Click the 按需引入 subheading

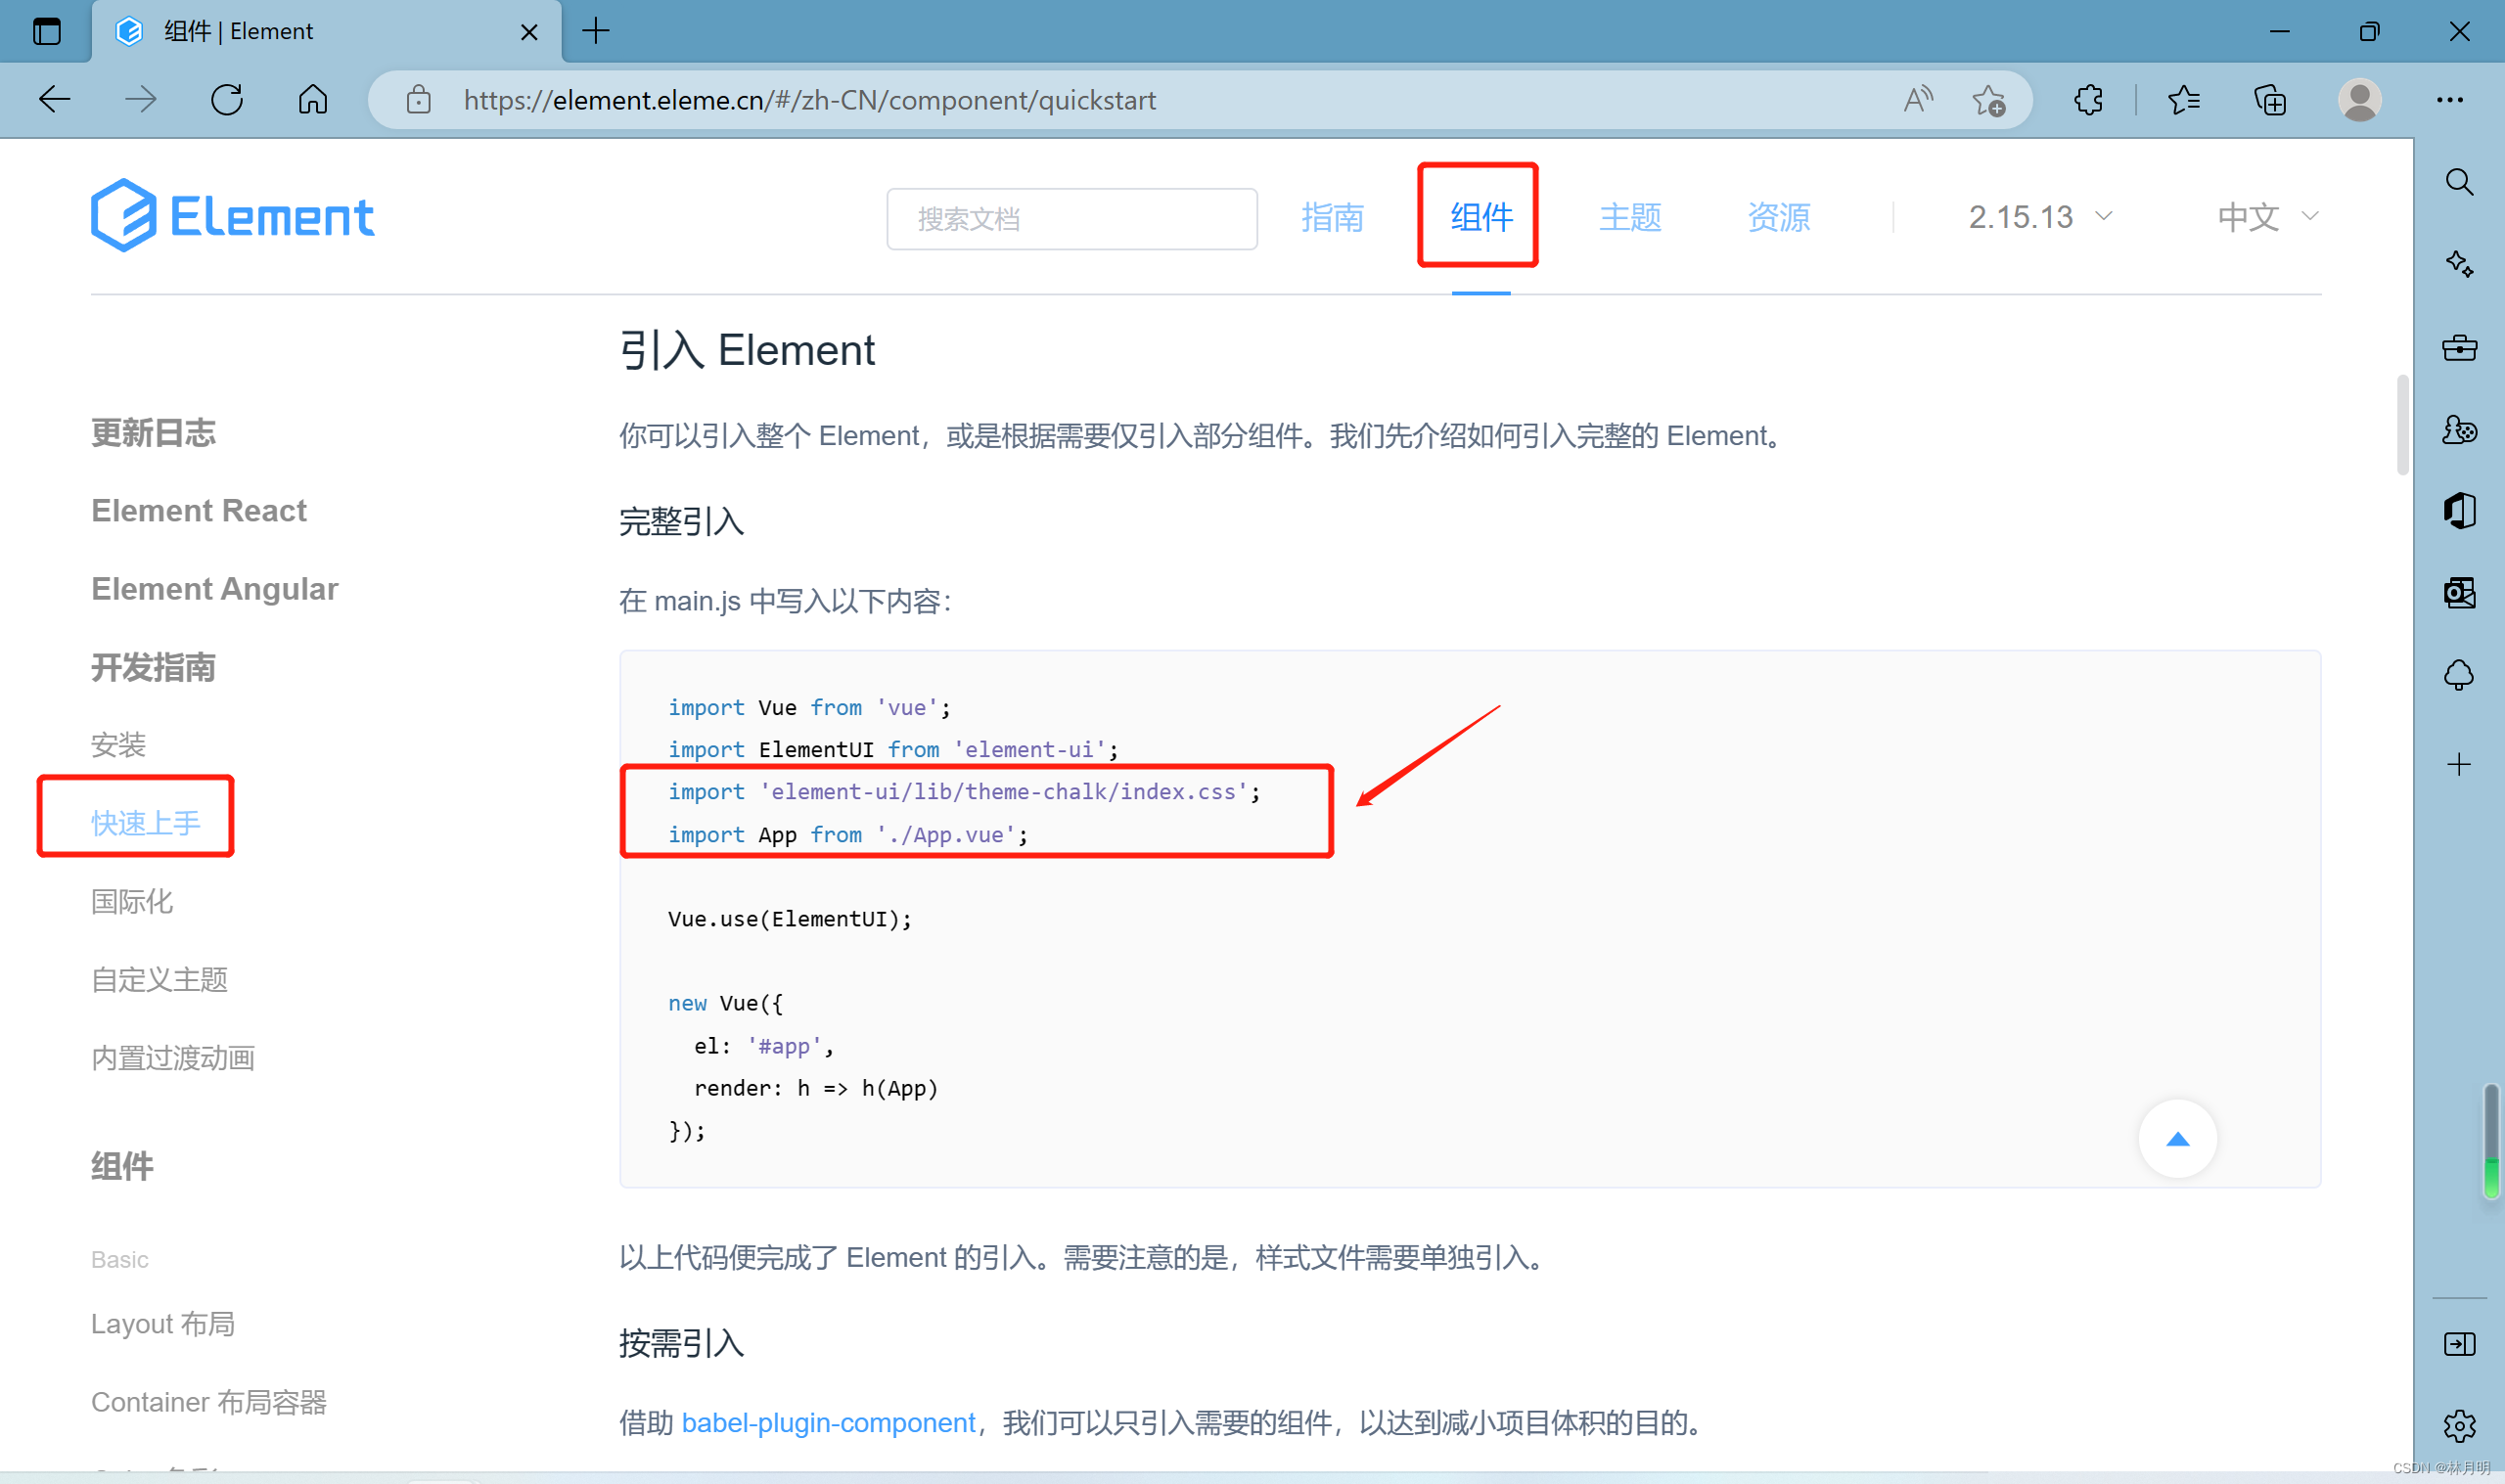pyautogui.click(x=681, y=1343)
